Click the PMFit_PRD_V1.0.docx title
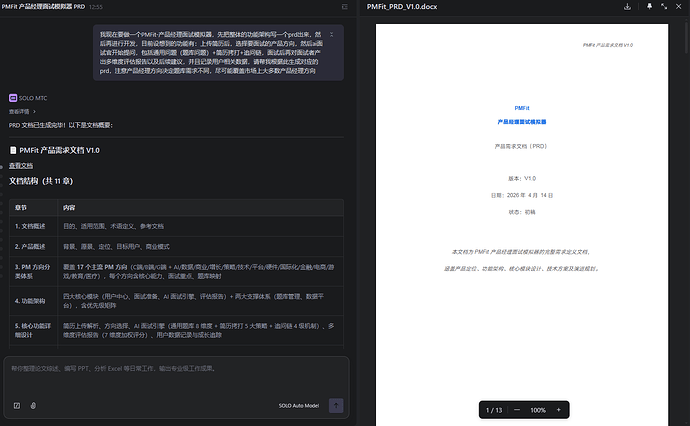The width and height of the screenshot is (690, 426). [x=402, y=7]
